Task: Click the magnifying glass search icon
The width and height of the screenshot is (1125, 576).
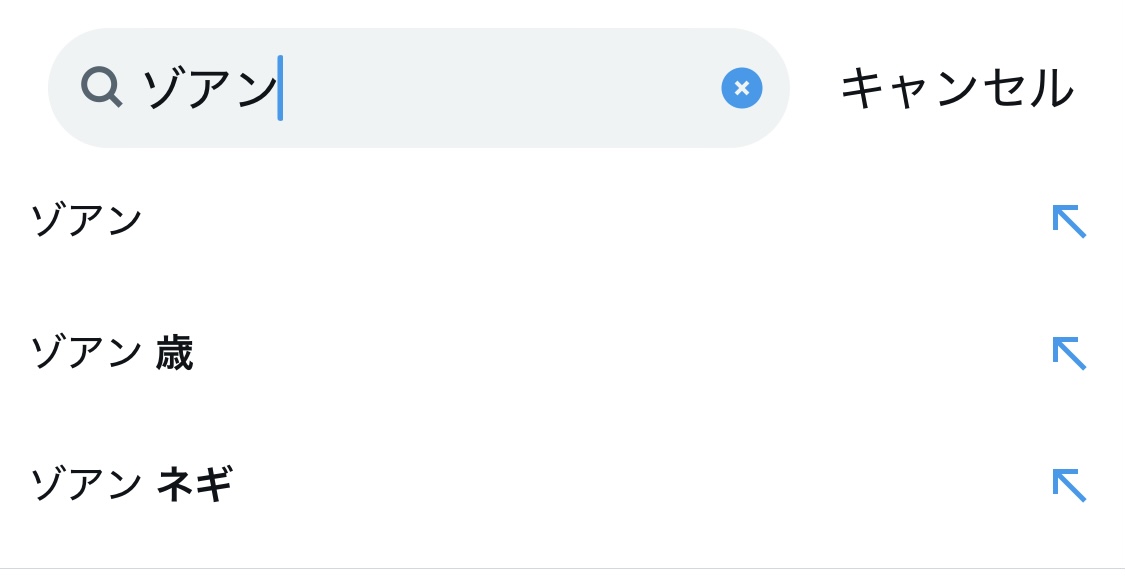Action: point(101,87)
